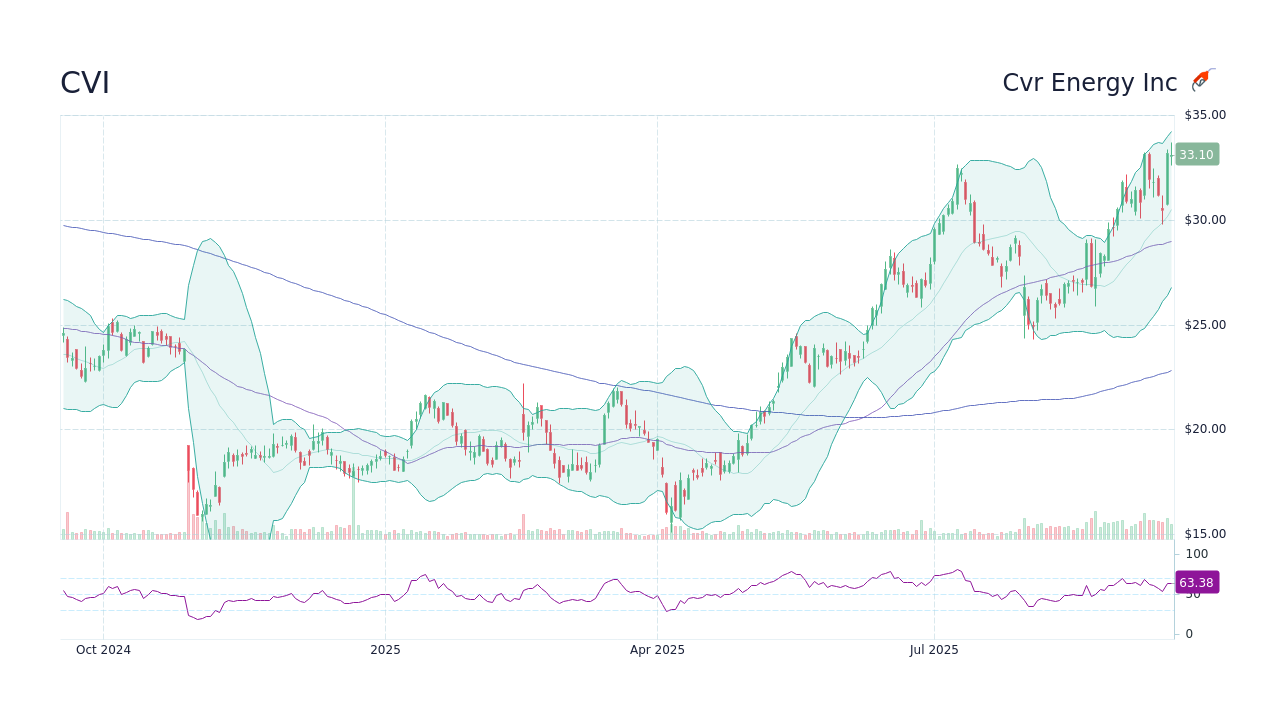
Task: Select the Jul 2025 date marker
Action: tap(935, 649)
